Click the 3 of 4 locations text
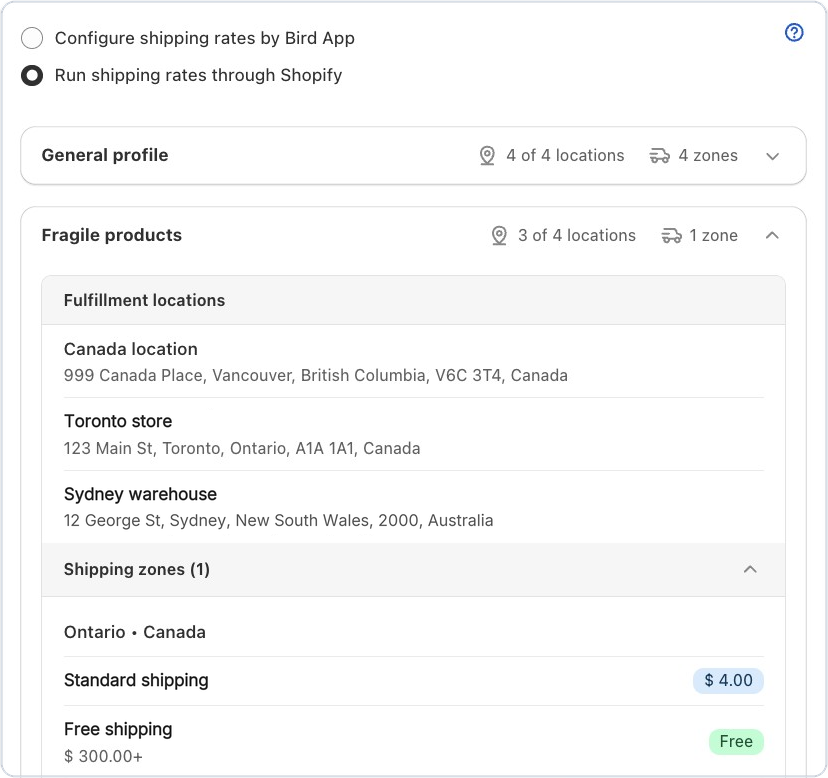The height and width of the screenshot is (778, 828). [x=577, y=236]
